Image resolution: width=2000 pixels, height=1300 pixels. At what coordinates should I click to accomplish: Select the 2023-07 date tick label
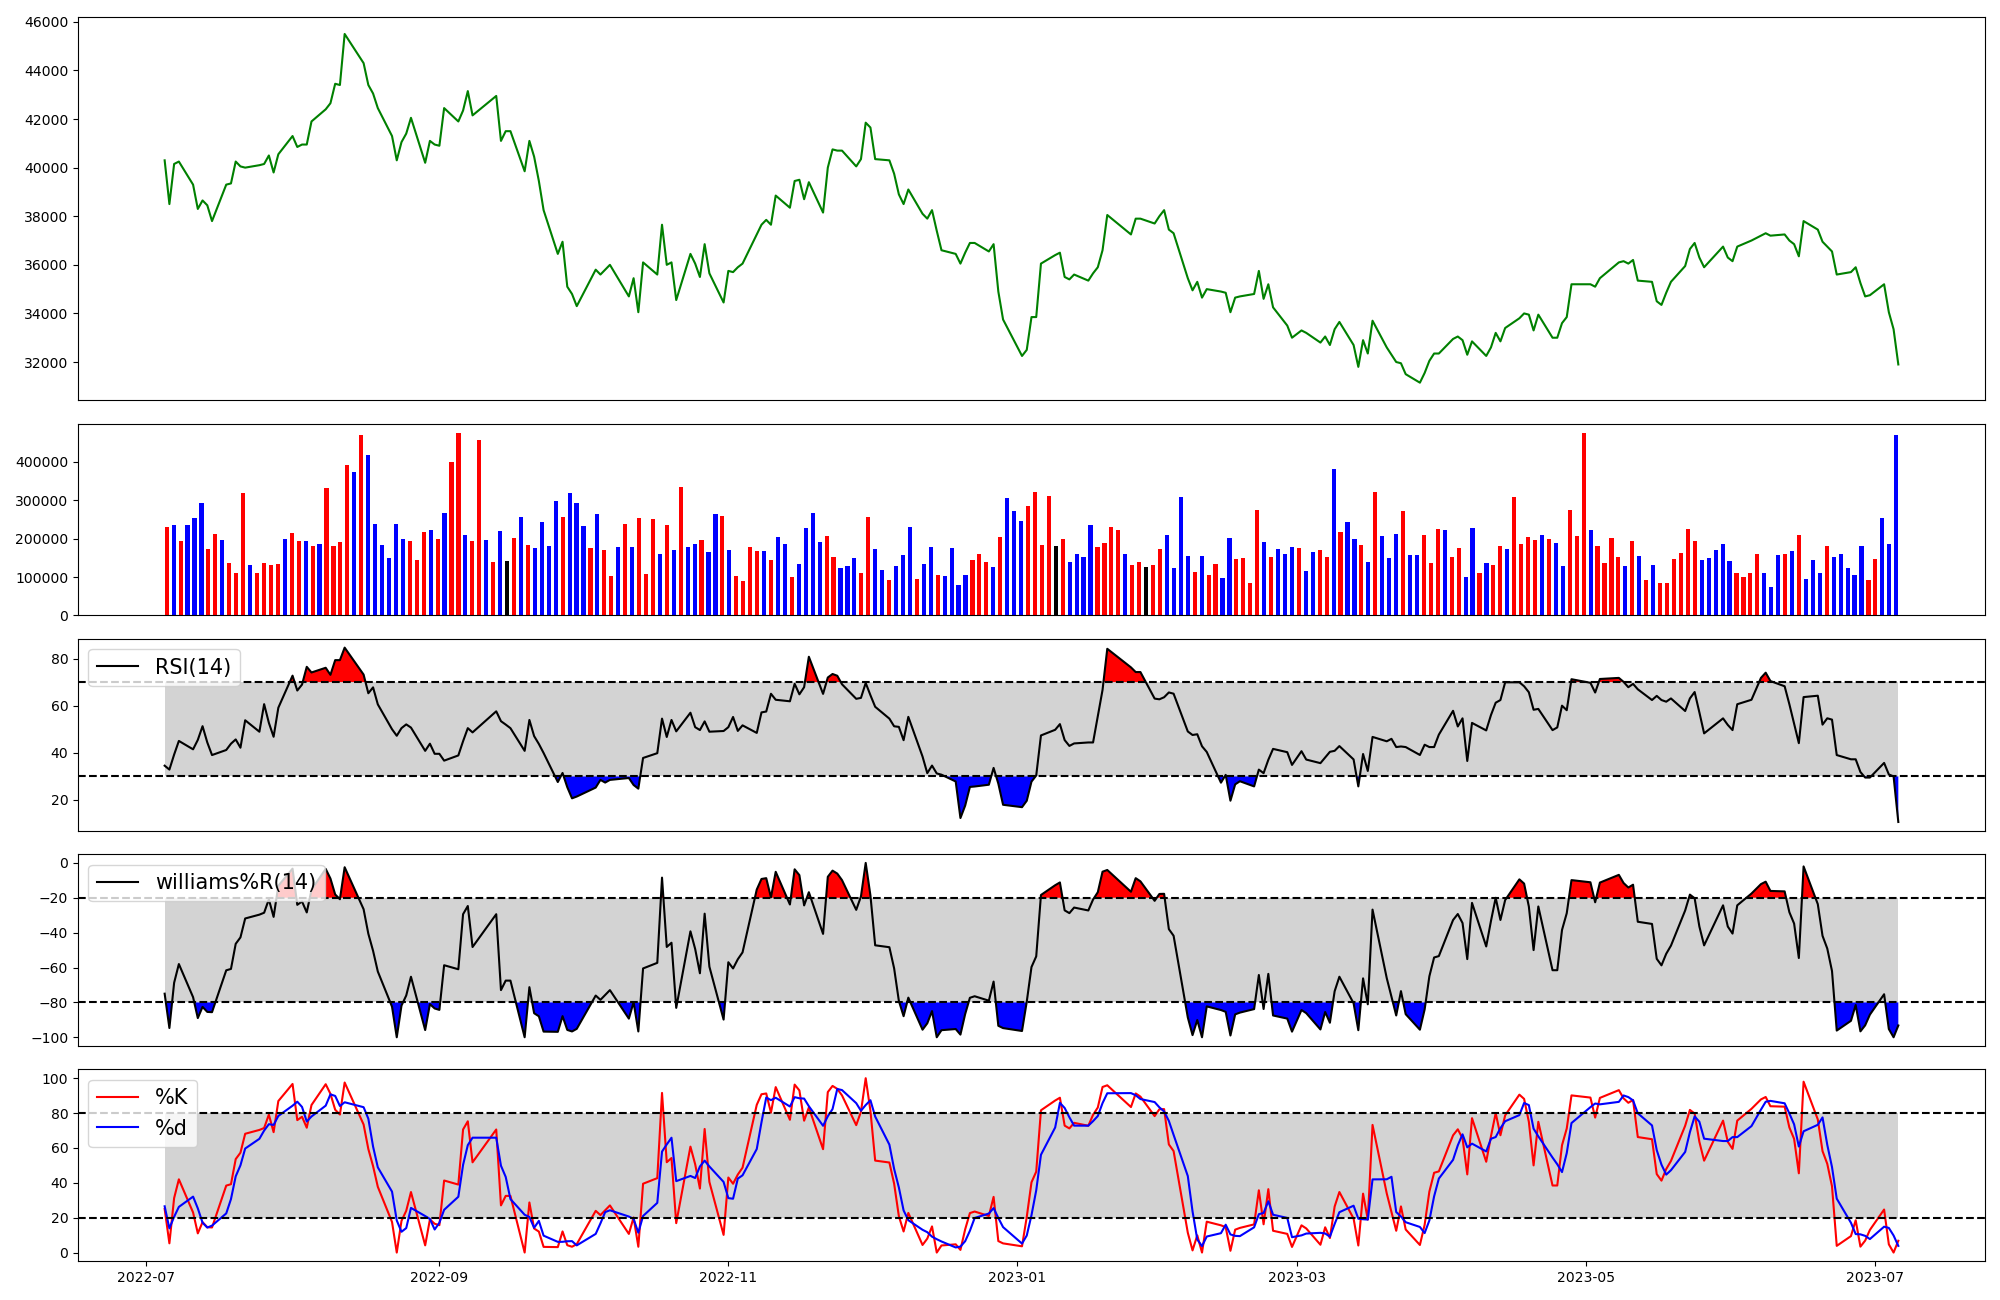[x=1875, y=1277]
